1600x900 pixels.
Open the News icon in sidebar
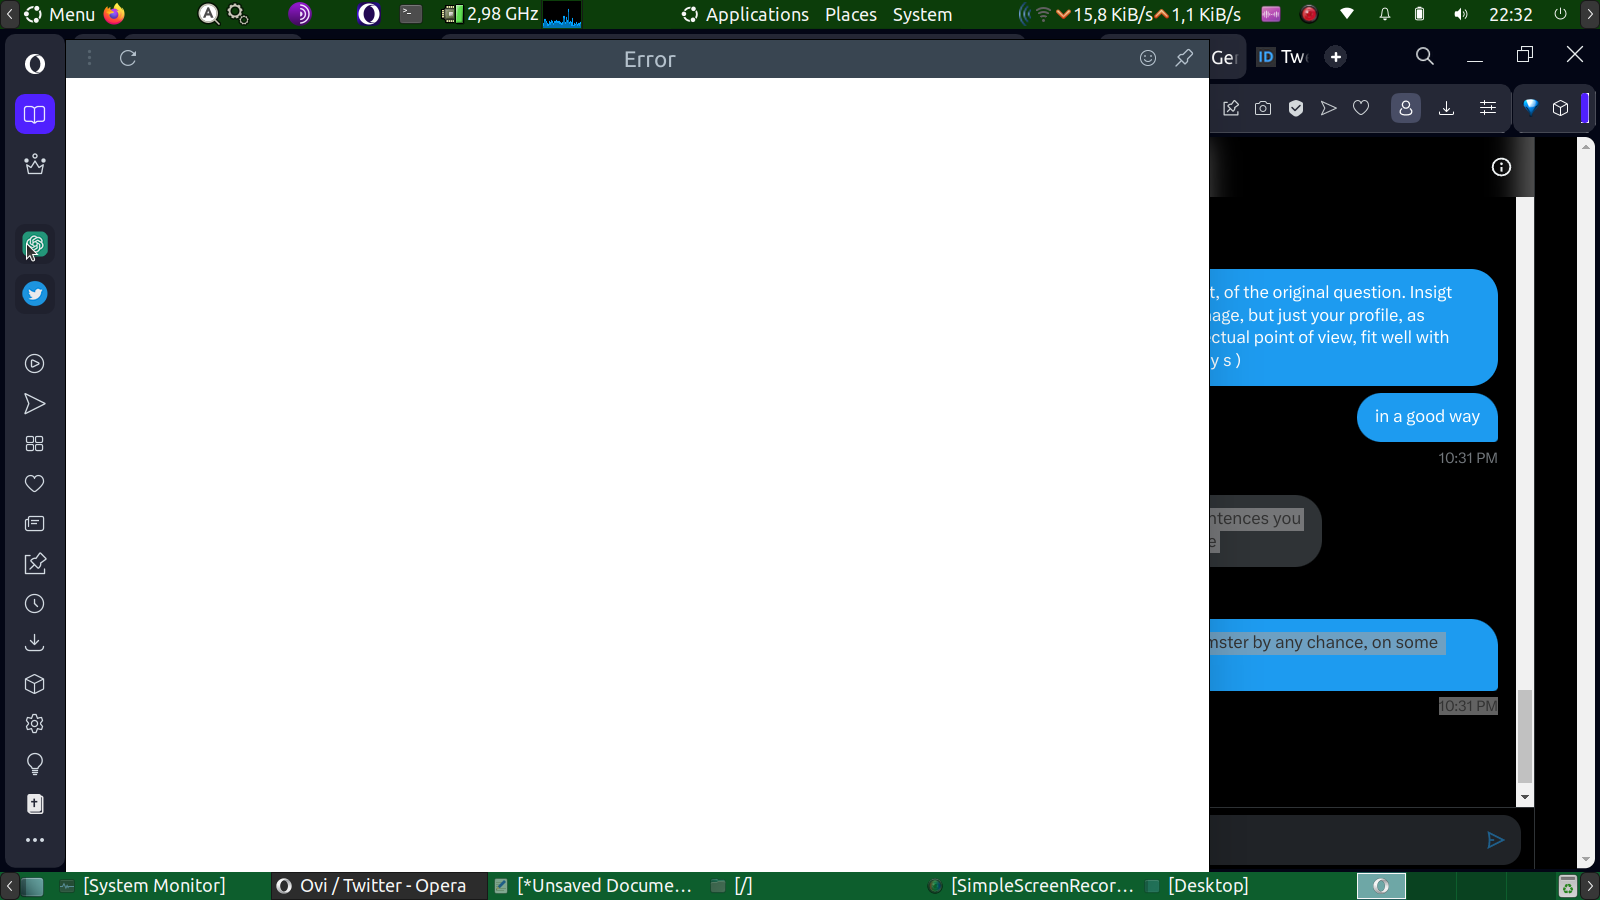point(35,524)
